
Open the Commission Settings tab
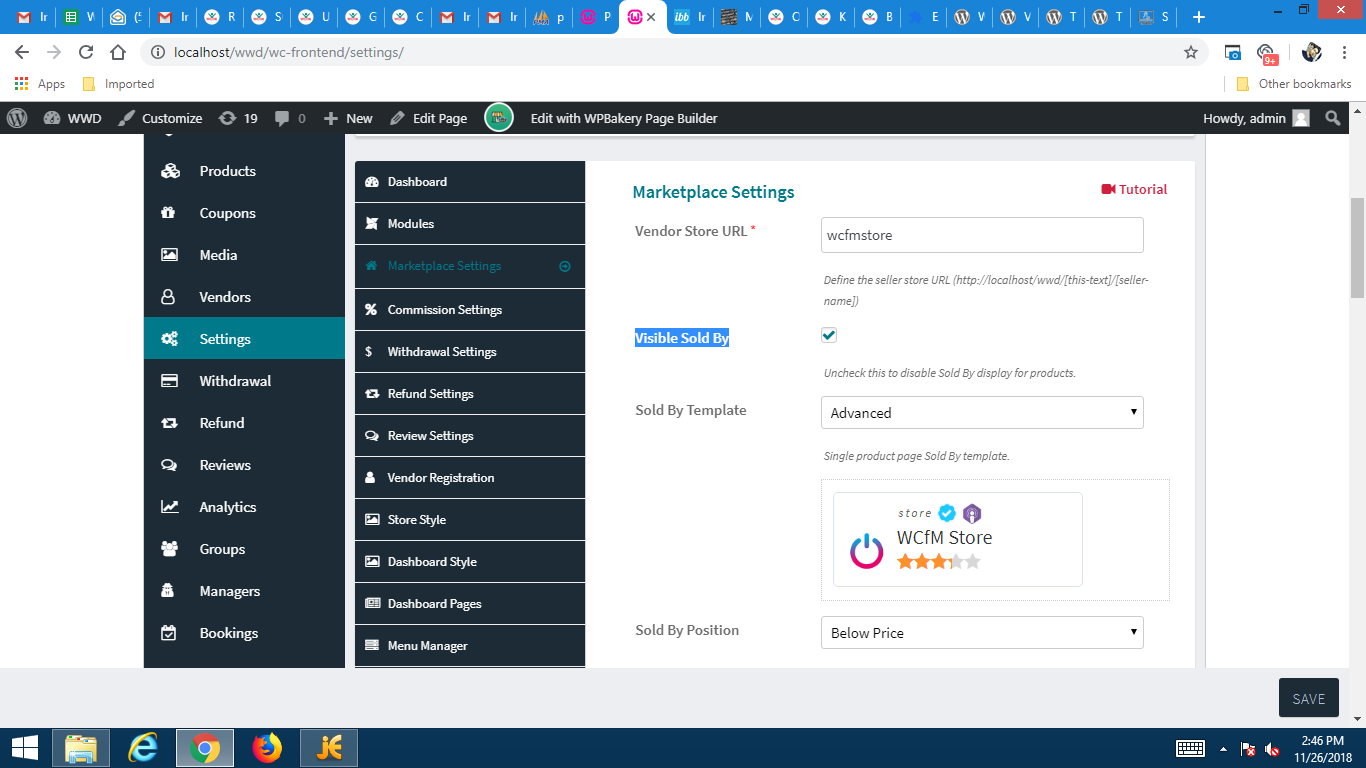(470, 310)
